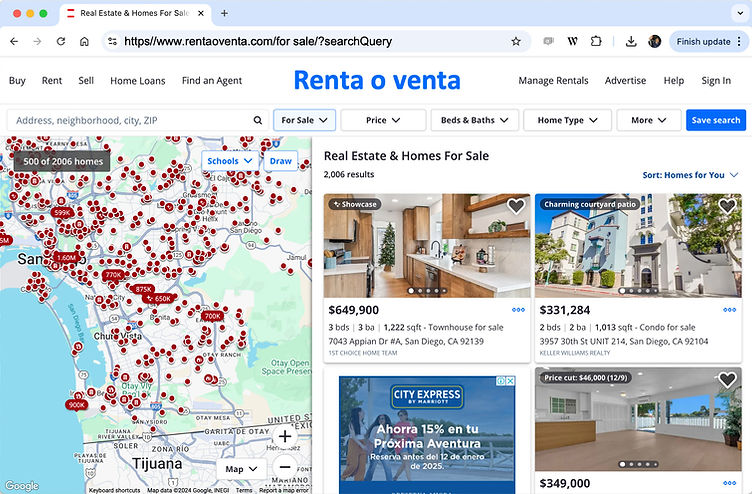Click the 599K map price marker
This screenshot has width=752, height=494.
(x=62, y=212)
